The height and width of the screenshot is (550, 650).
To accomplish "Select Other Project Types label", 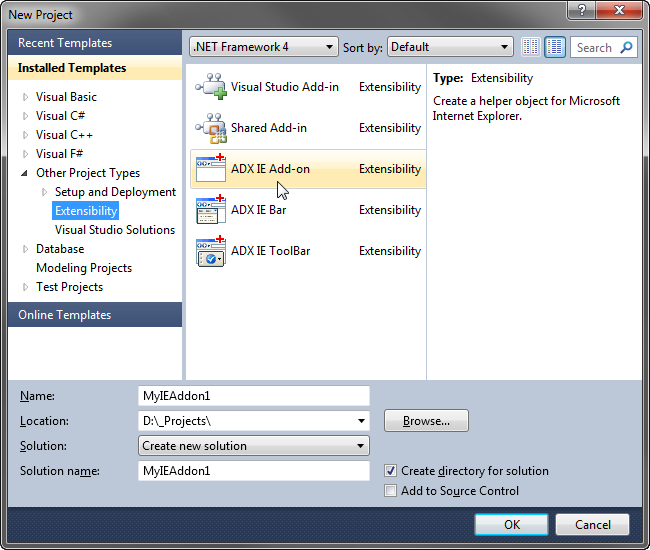I will [x=88, y=173].
